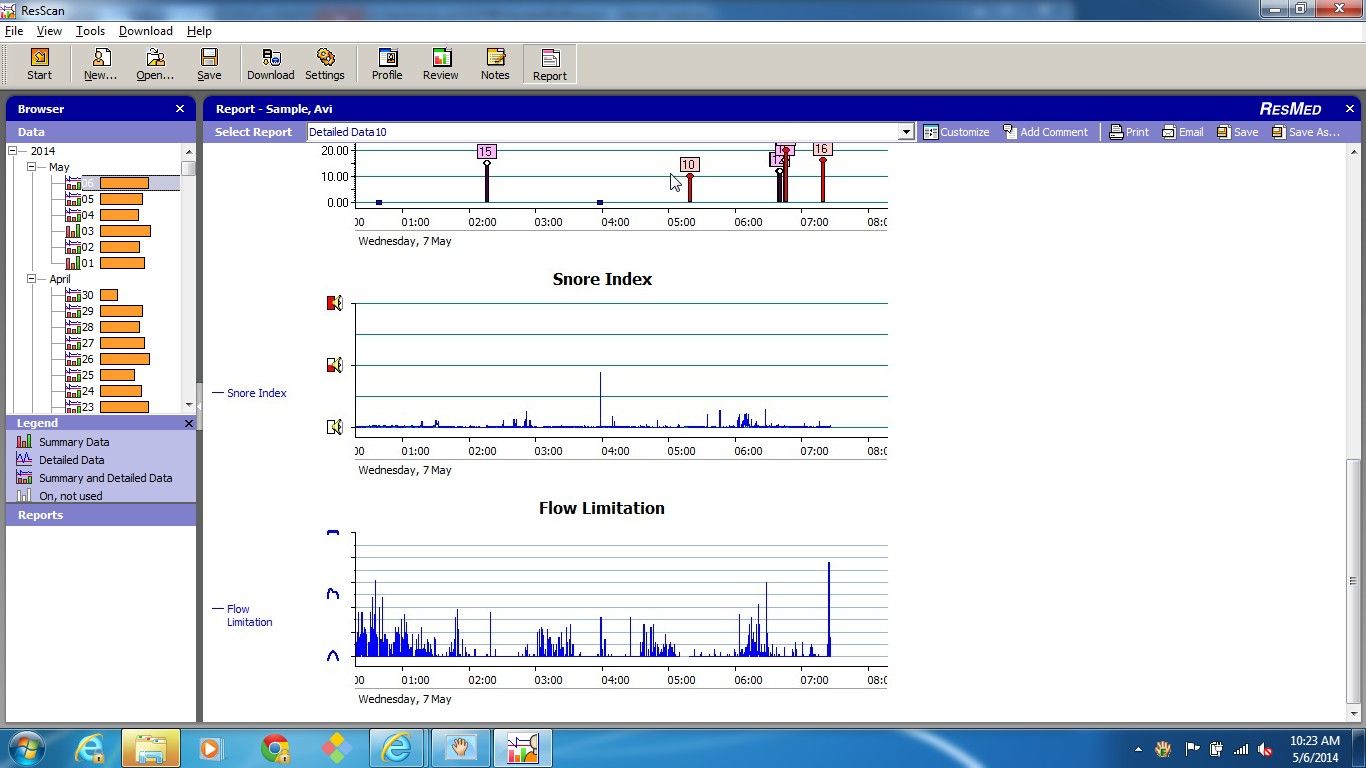Open the Profile view
1366x768 pixels.
(387, 64)
